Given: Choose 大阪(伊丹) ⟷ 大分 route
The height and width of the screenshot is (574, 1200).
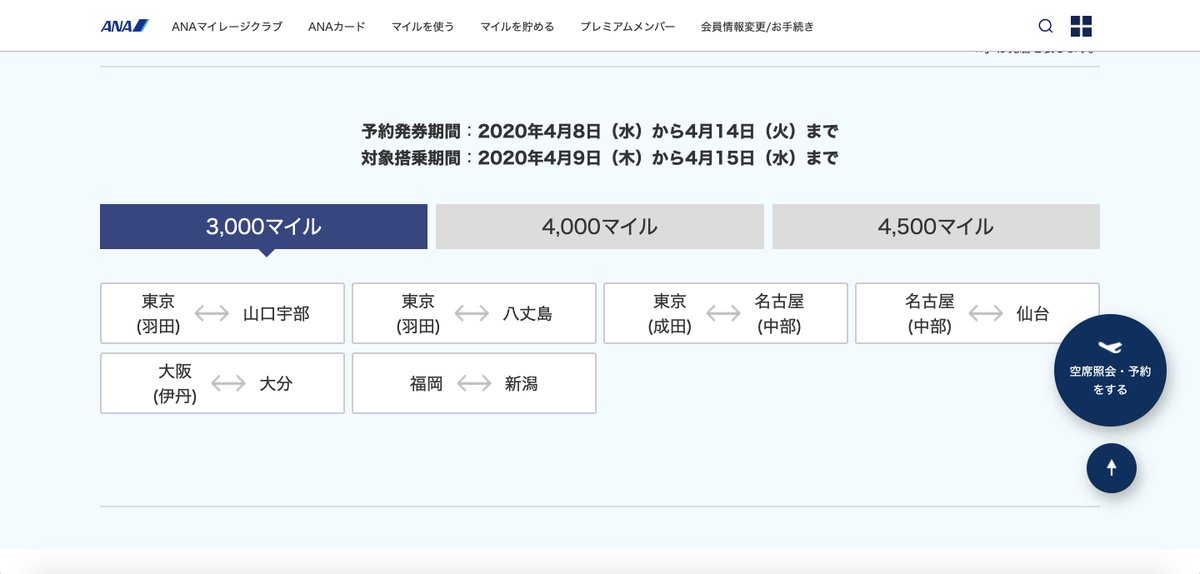Looking at the screenshot, I should click(x=222, y=383).
